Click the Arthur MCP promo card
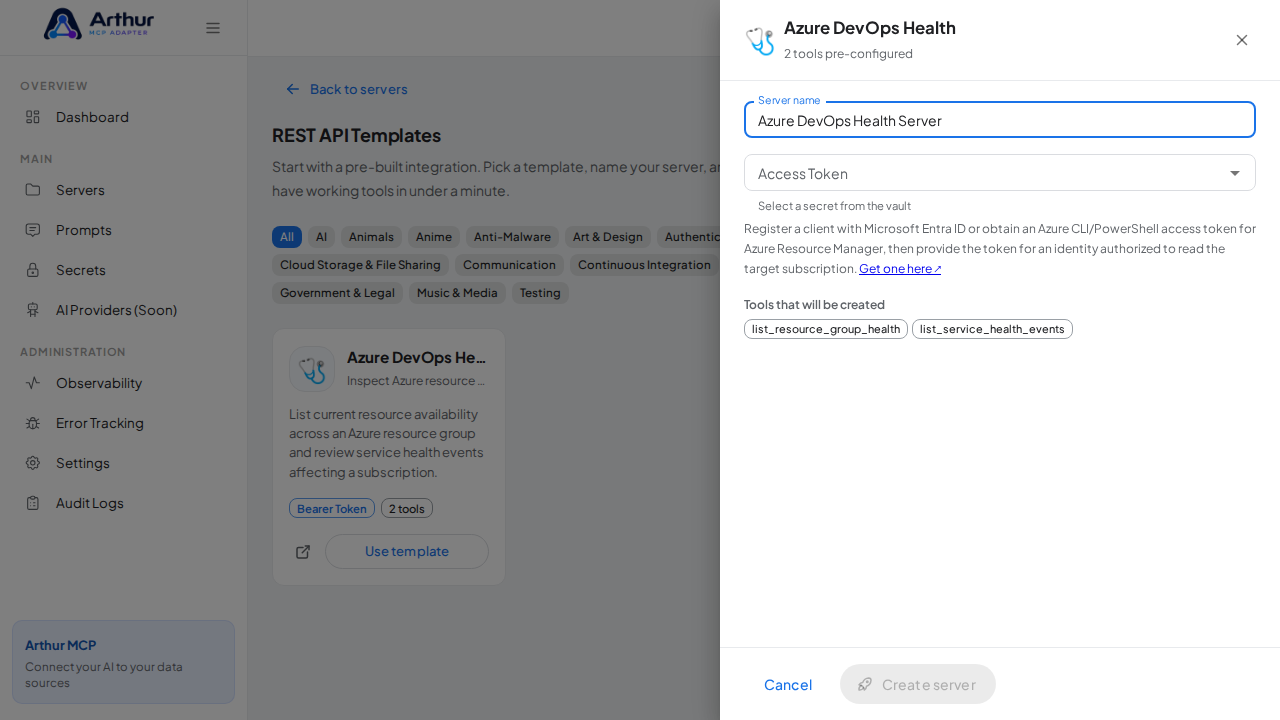The height and width of the screenshot is (720, 1280). 124,662
